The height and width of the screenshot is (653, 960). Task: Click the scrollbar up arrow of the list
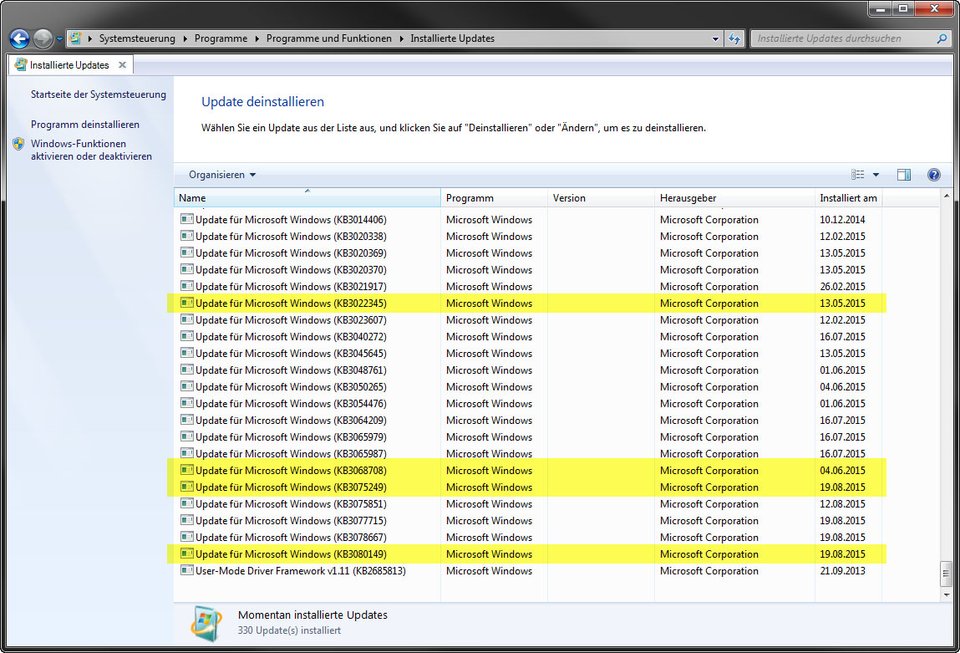coord(947,196)
